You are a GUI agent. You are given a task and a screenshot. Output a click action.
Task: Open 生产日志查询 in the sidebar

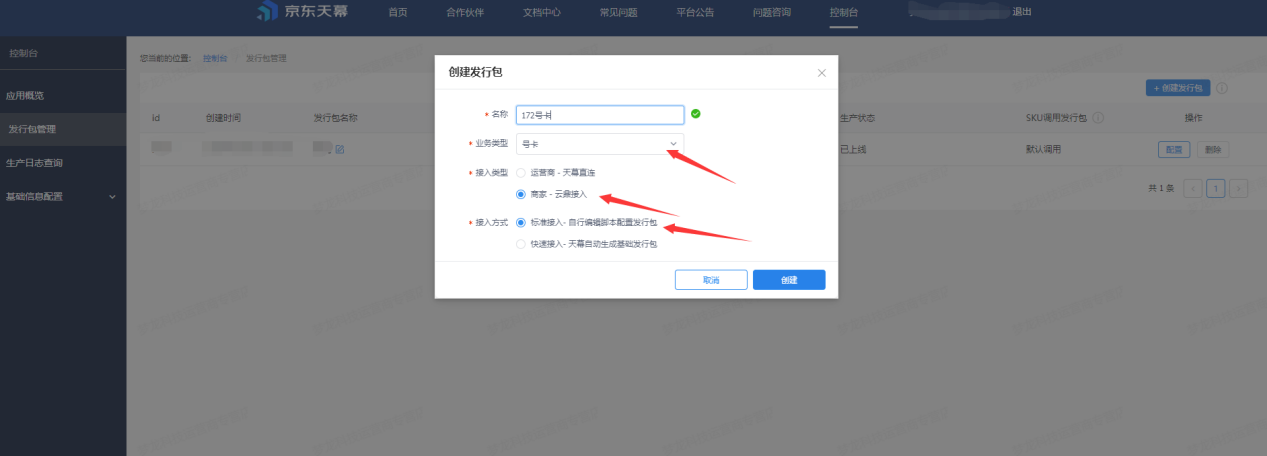pos(35,162)
